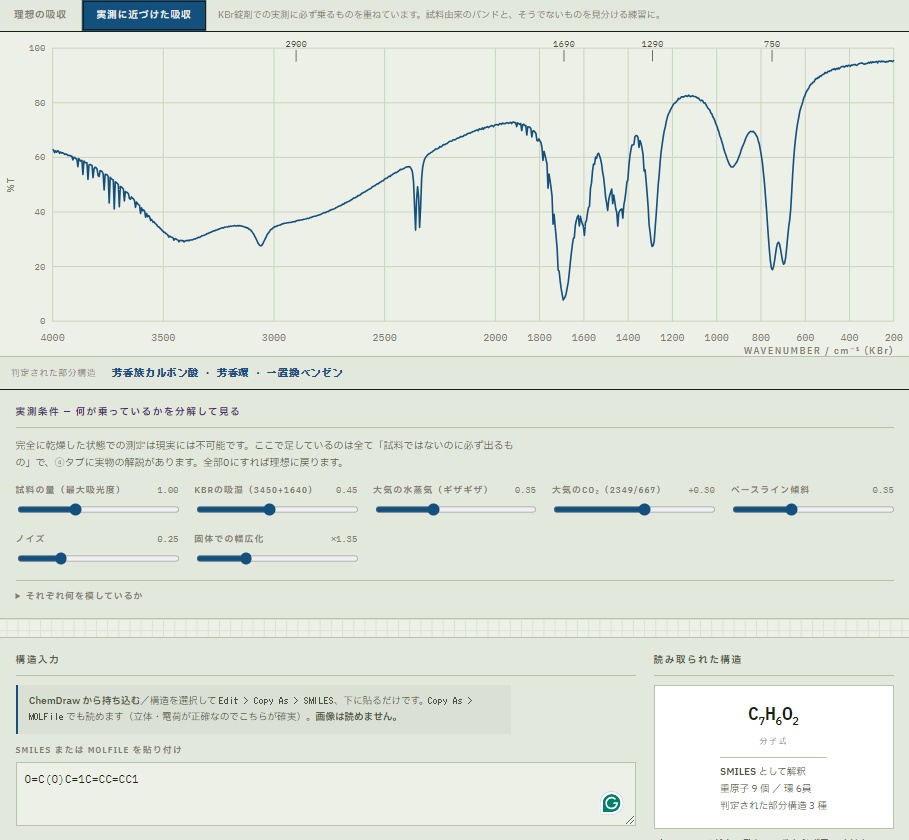
Task: Click the SMILES として解釈 text
Action: 763,771
